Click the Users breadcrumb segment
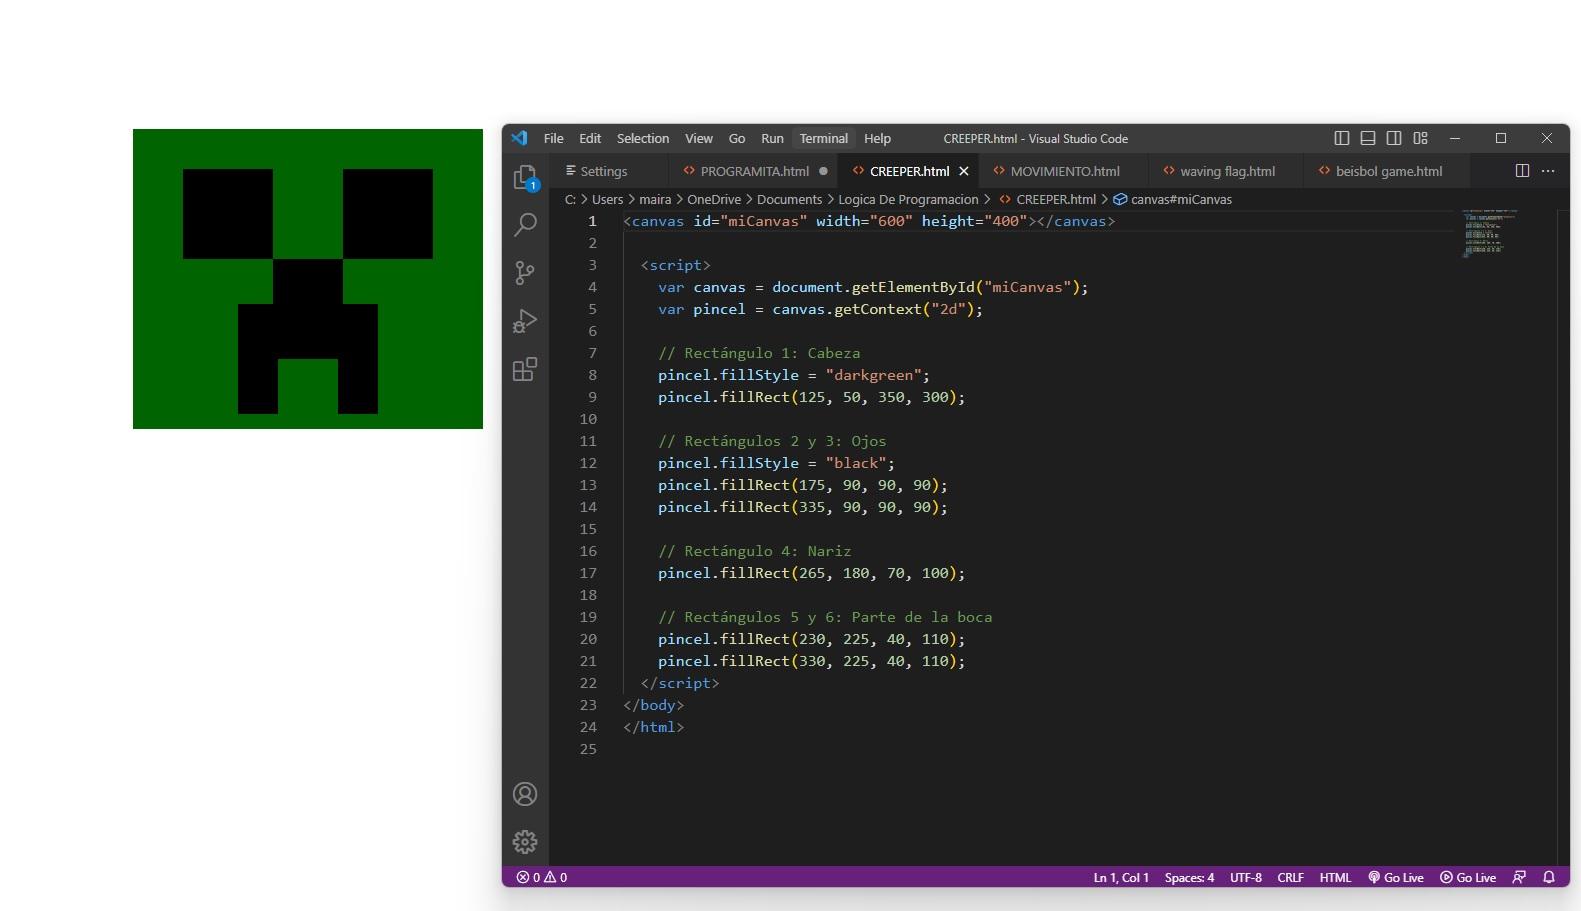1581x911 pixels. tap(607, 199)
